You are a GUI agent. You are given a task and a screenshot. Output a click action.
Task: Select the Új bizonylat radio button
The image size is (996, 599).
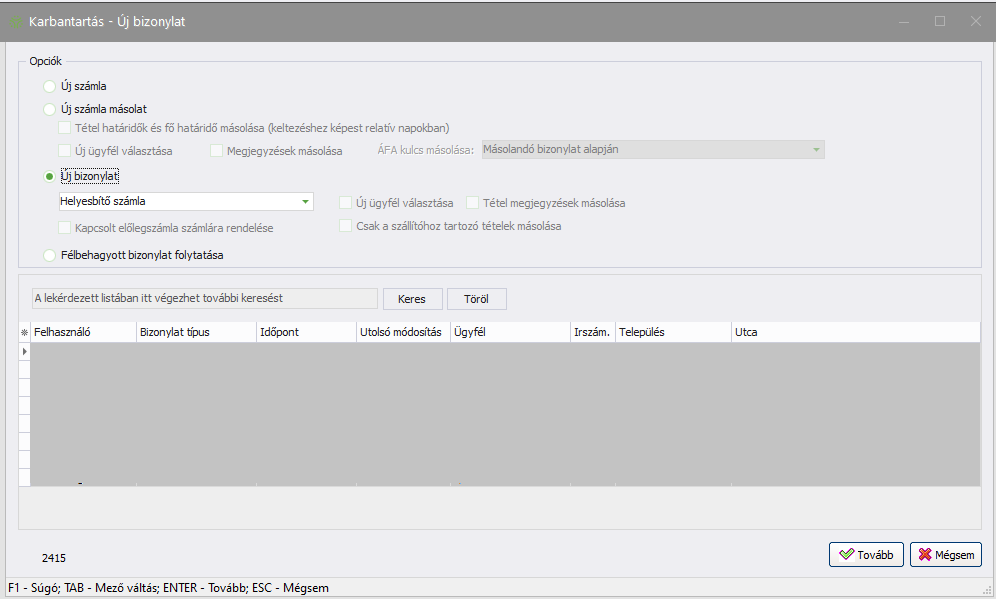coord(50,176)
